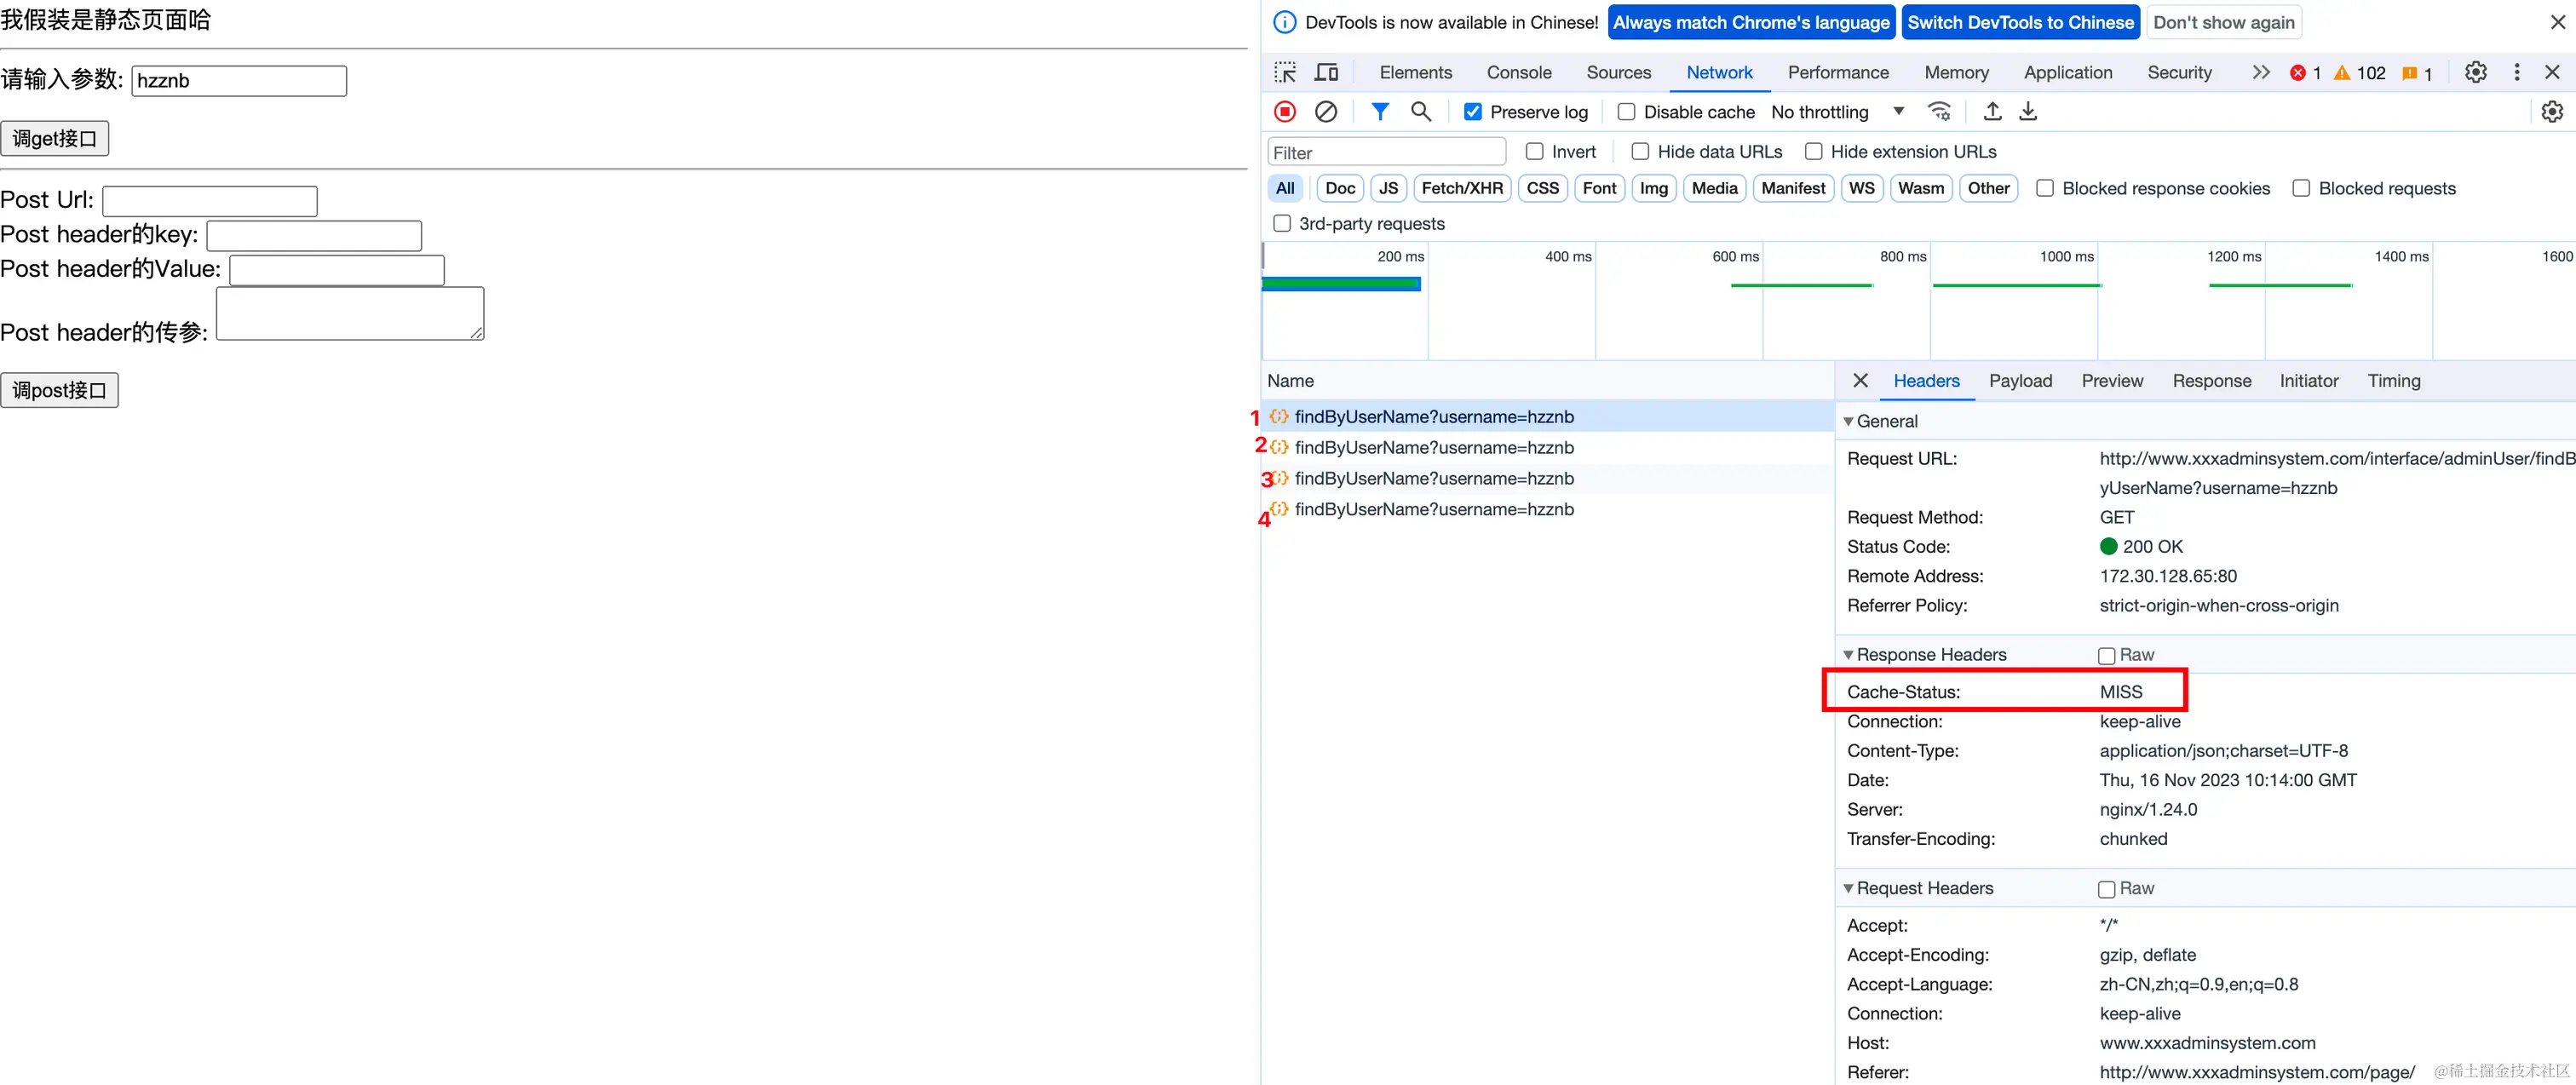This screenshot has width=2576, height=1085.
Task: Click Switch DevTools to Chinese button
Action: tap(2020, 22)
